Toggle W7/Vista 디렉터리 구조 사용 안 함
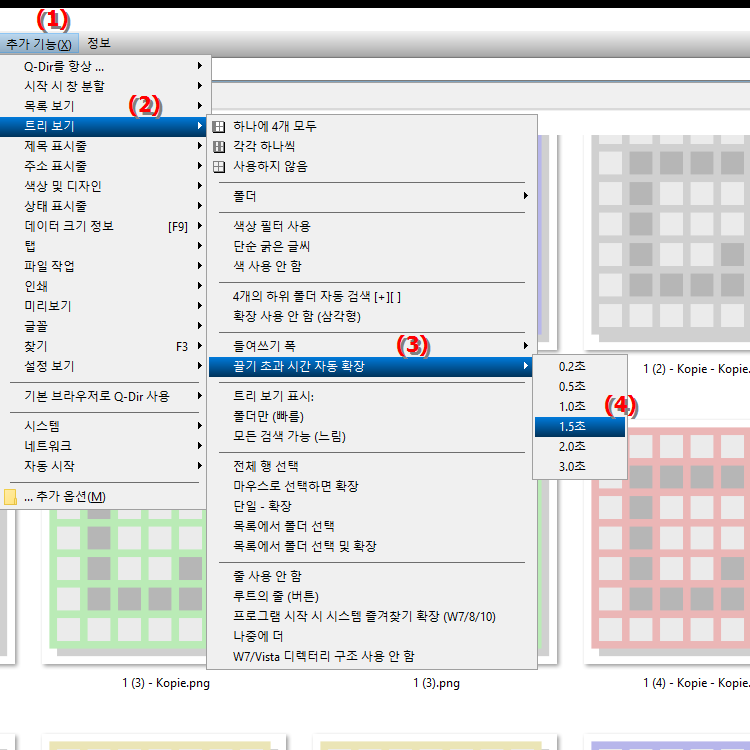The height and width of the screenshot is (750, 750). click(371, 656)
